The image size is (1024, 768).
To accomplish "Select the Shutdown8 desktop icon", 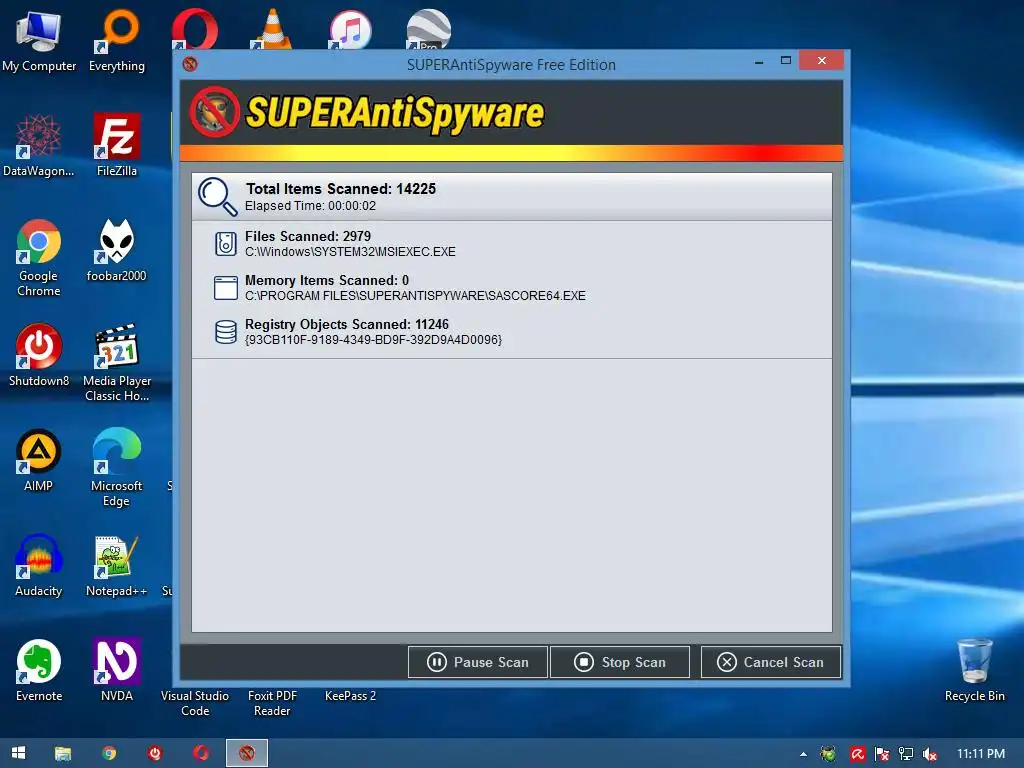I will [39, 356].
